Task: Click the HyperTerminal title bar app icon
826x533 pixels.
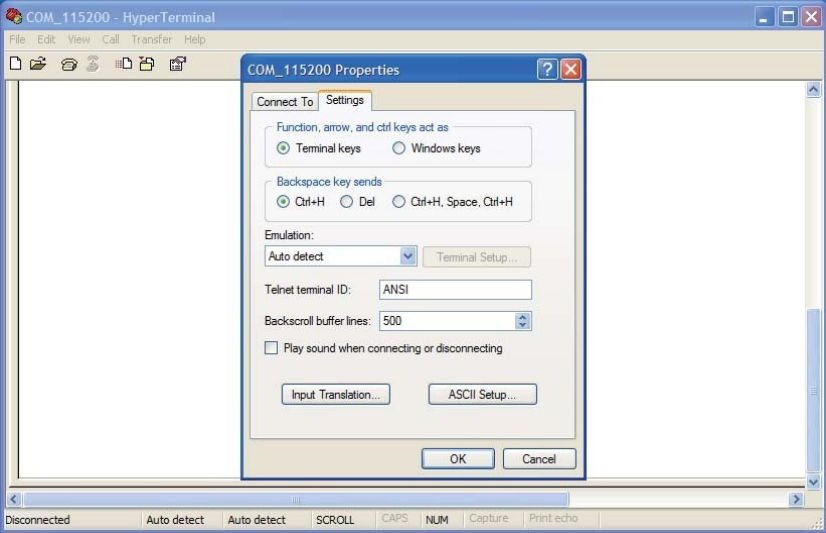Action: [x=14, y=16]
